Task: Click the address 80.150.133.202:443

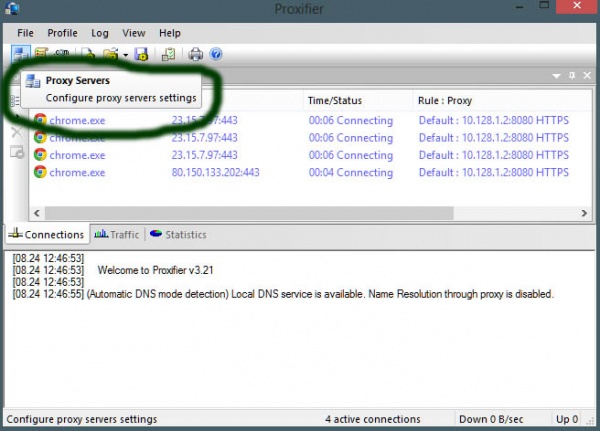Action: (x=215, y=173)
